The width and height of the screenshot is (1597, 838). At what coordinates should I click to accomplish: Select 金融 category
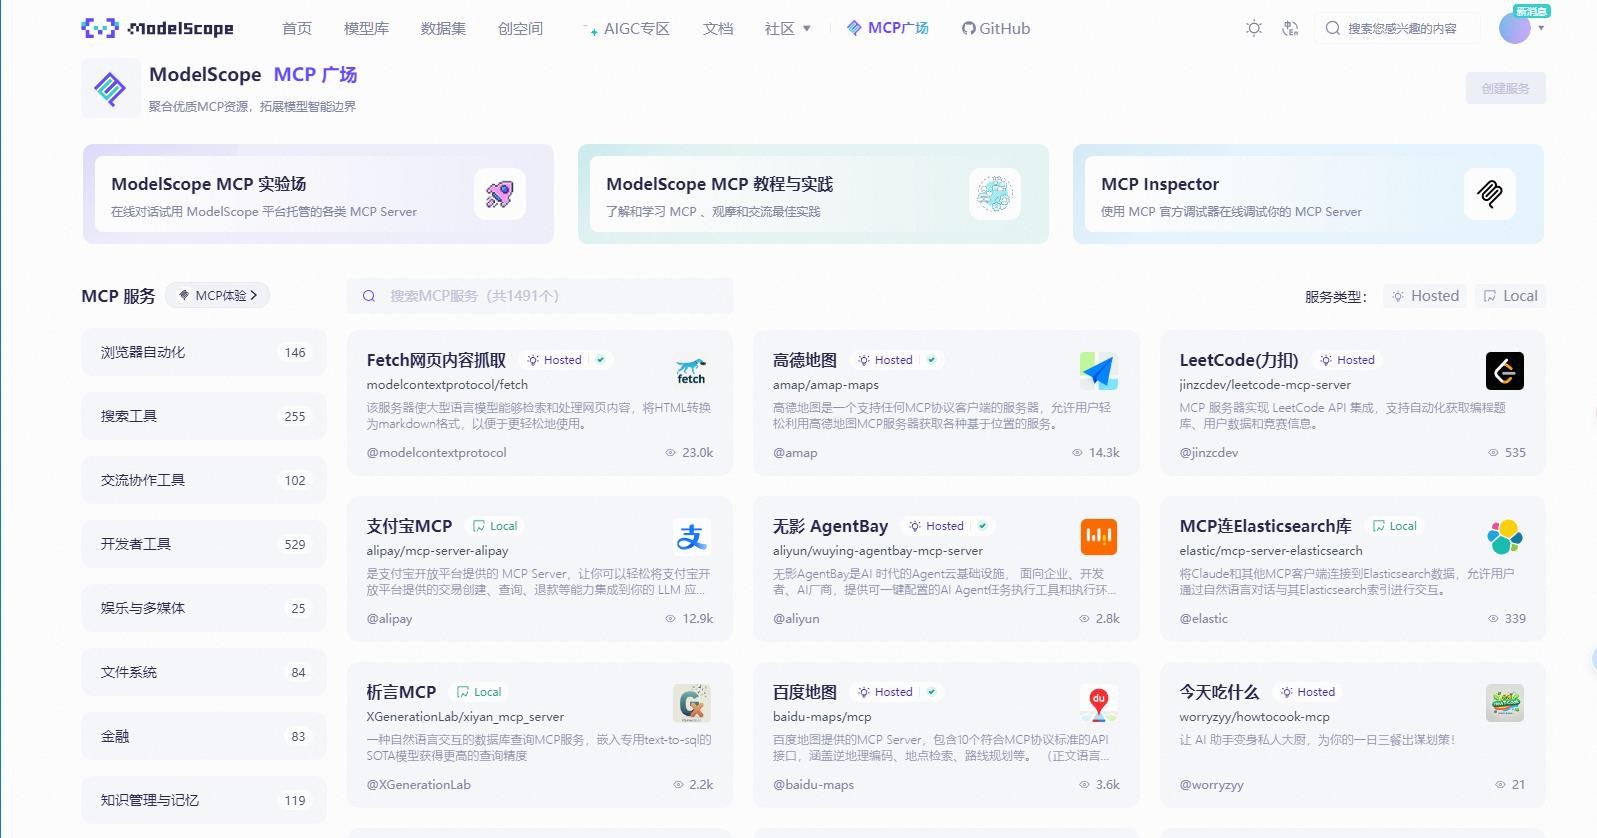(204, 736)
